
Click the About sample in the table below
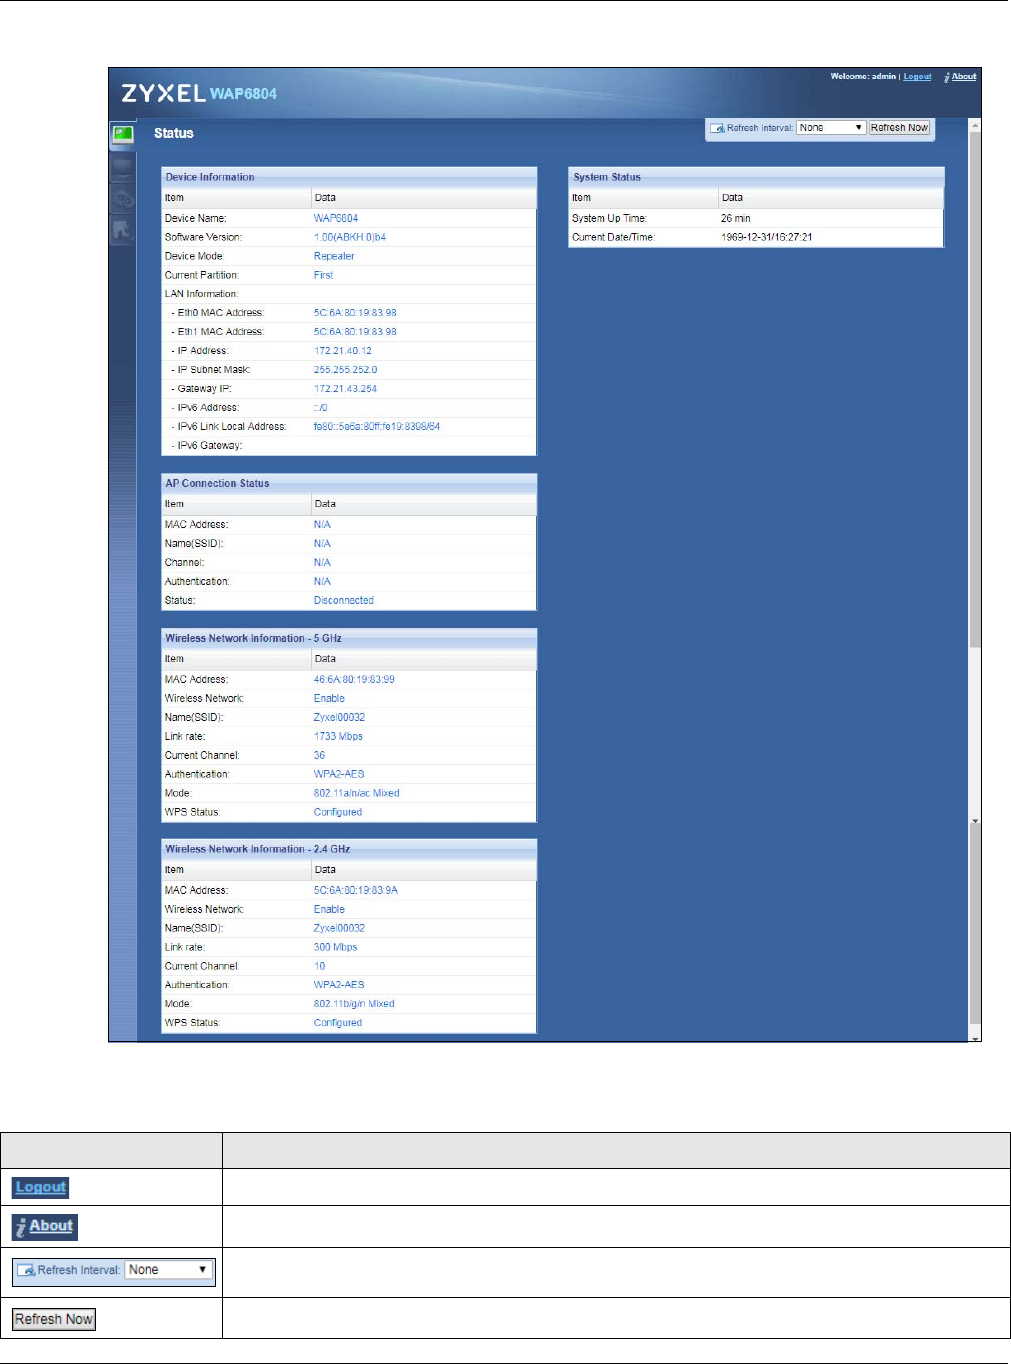tap(45, 1226)
